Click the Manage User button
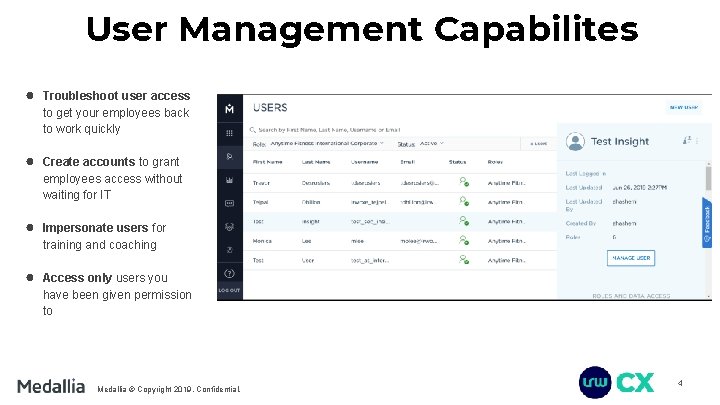 (631, 258)
